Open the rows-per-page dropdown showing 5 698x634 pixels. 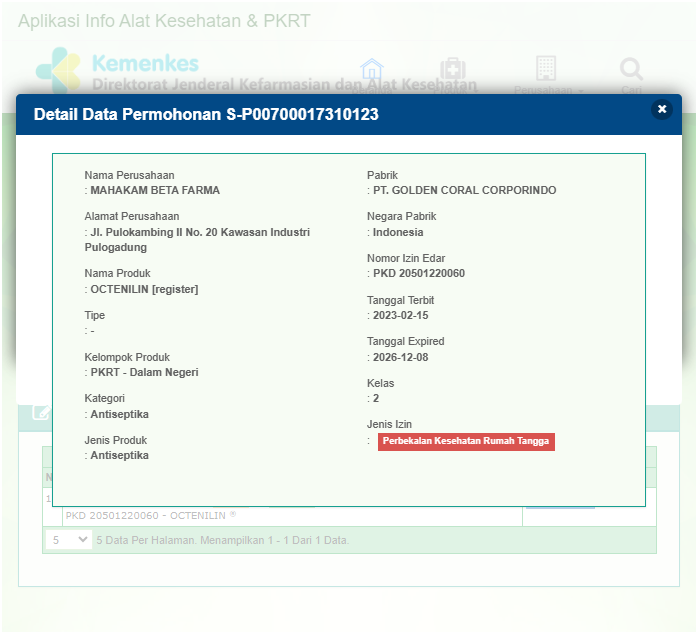(69, 540)
